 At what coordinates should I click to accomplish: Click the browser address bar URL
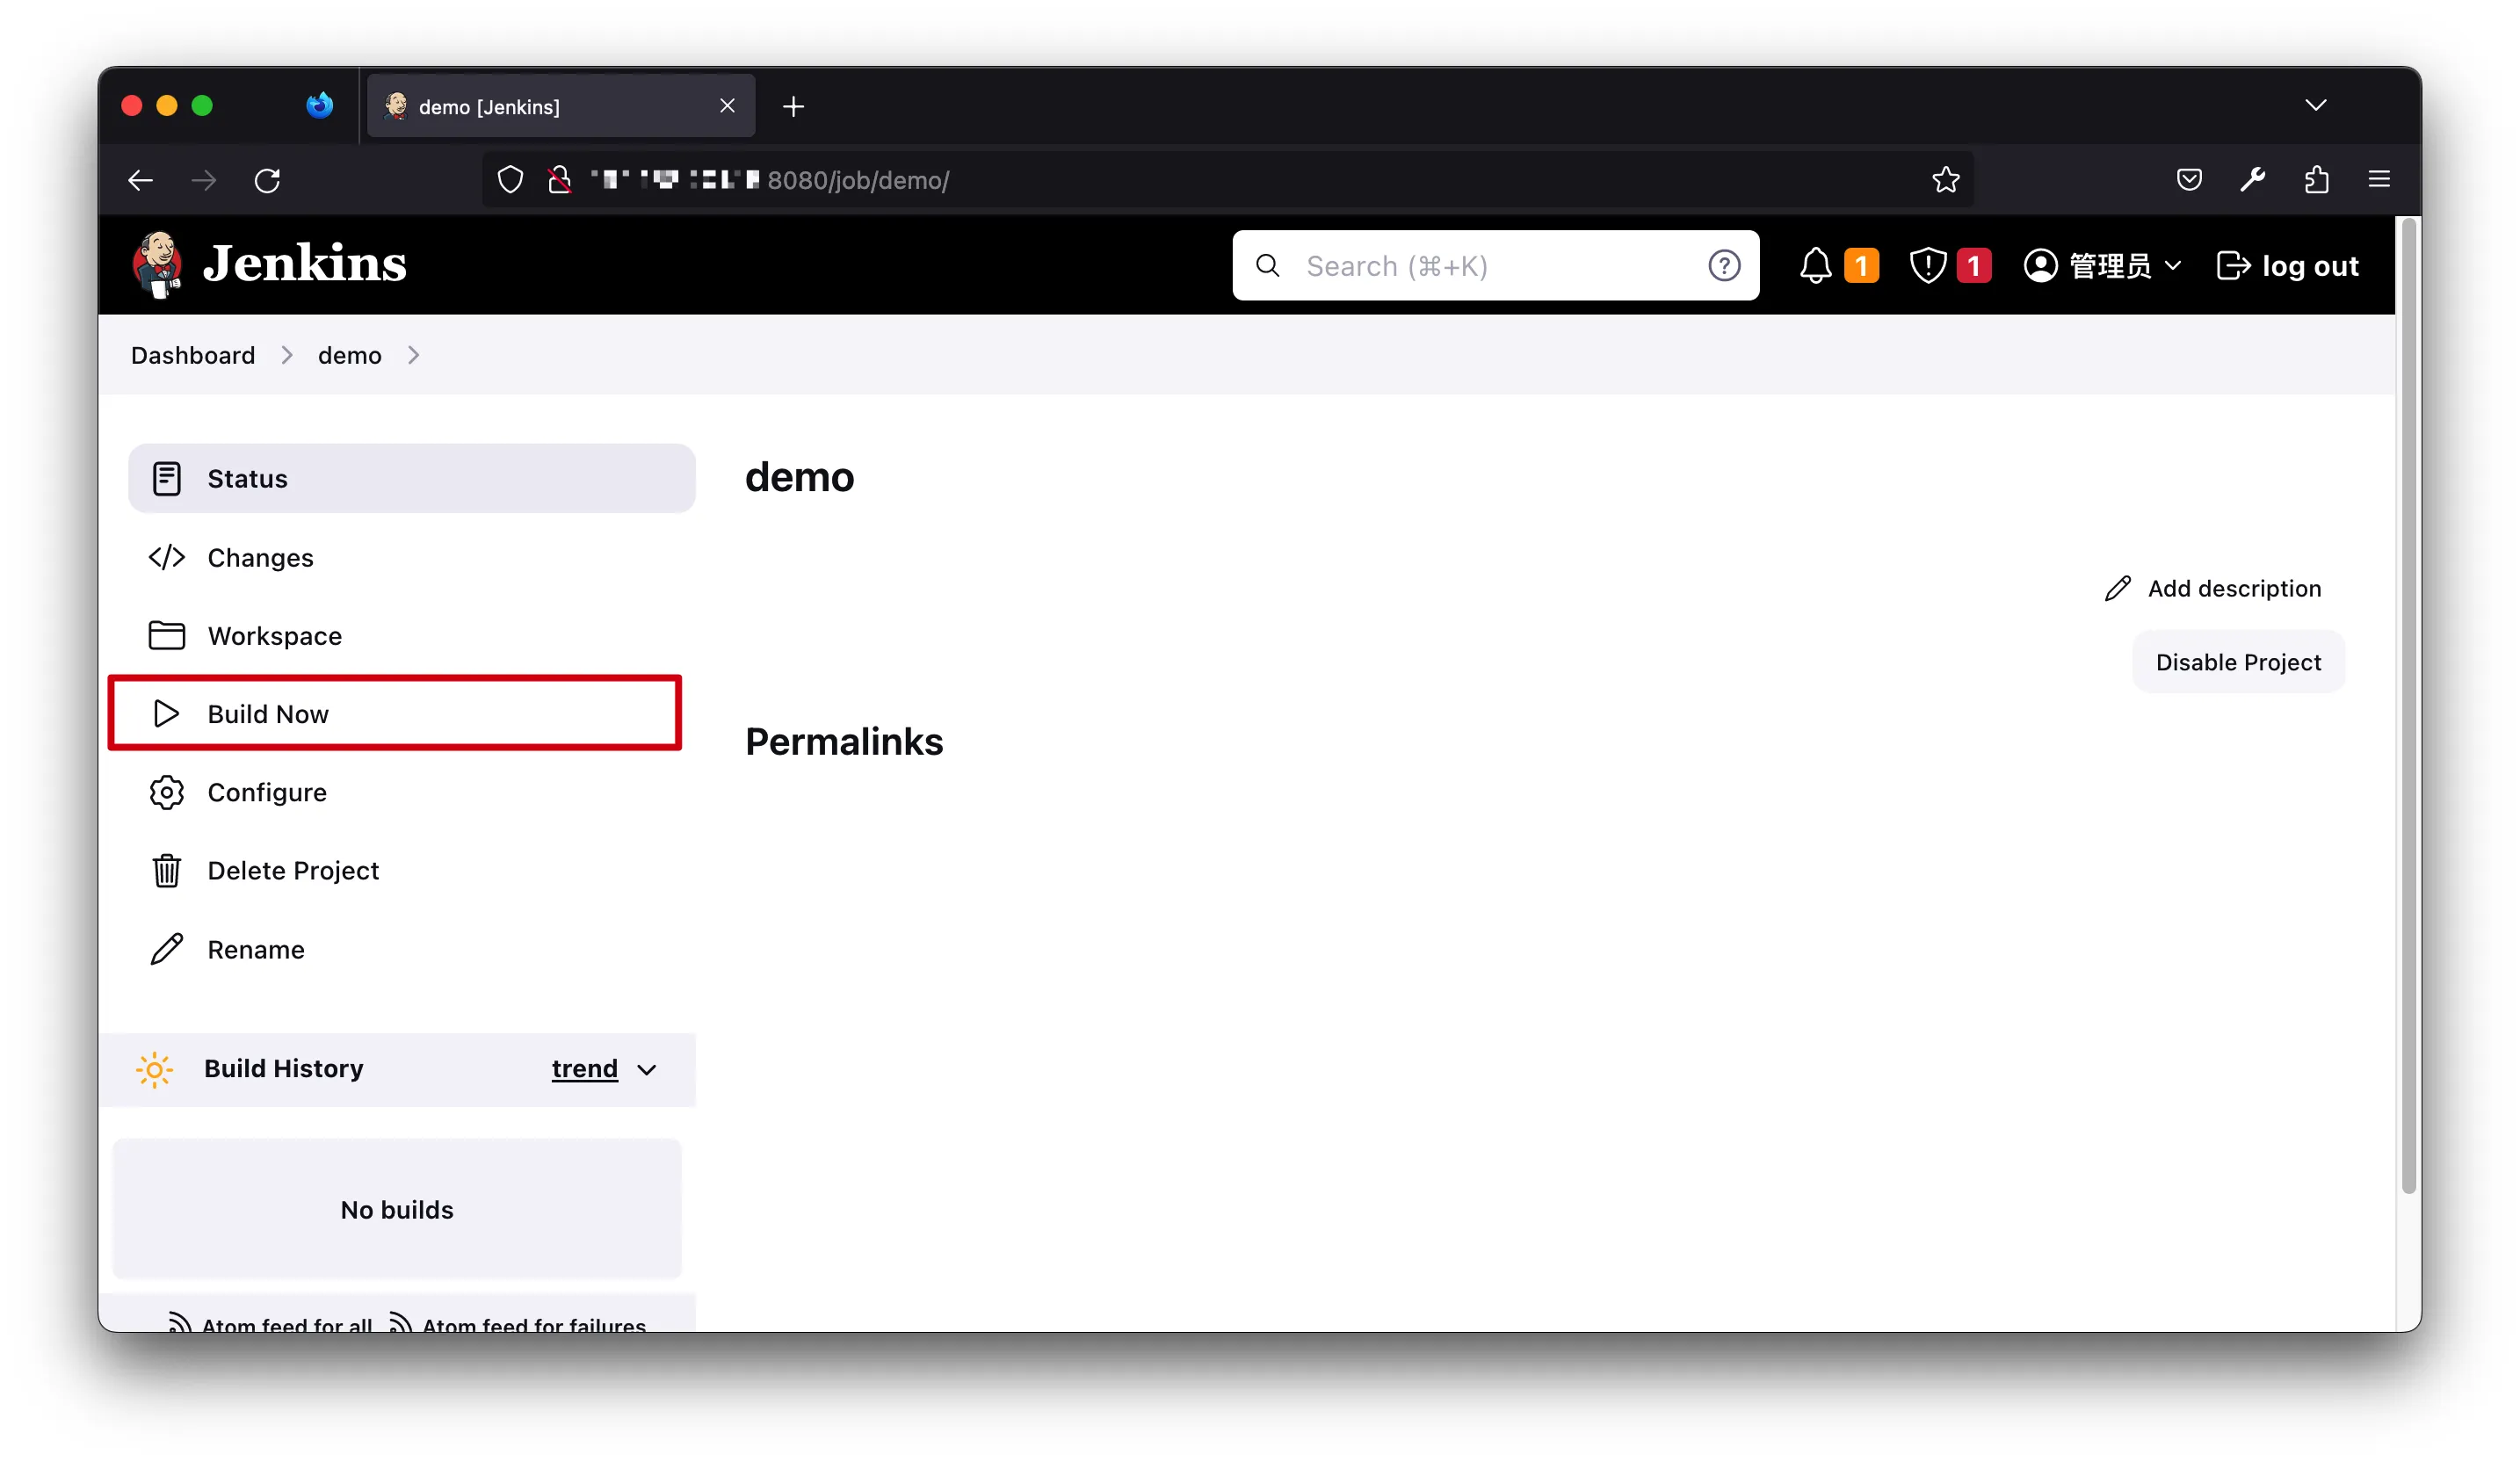coord(1227,180)
